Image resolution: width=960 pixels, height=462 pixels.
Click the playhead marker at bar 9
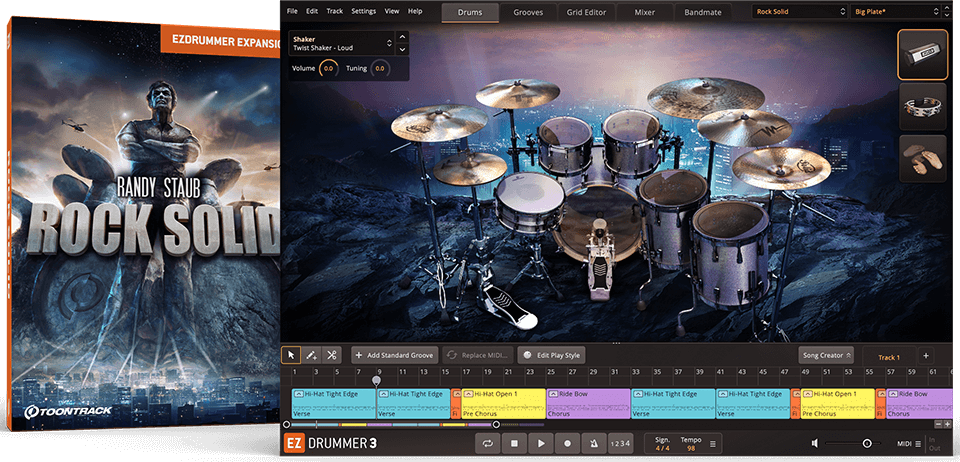click(x=377, y=381)
